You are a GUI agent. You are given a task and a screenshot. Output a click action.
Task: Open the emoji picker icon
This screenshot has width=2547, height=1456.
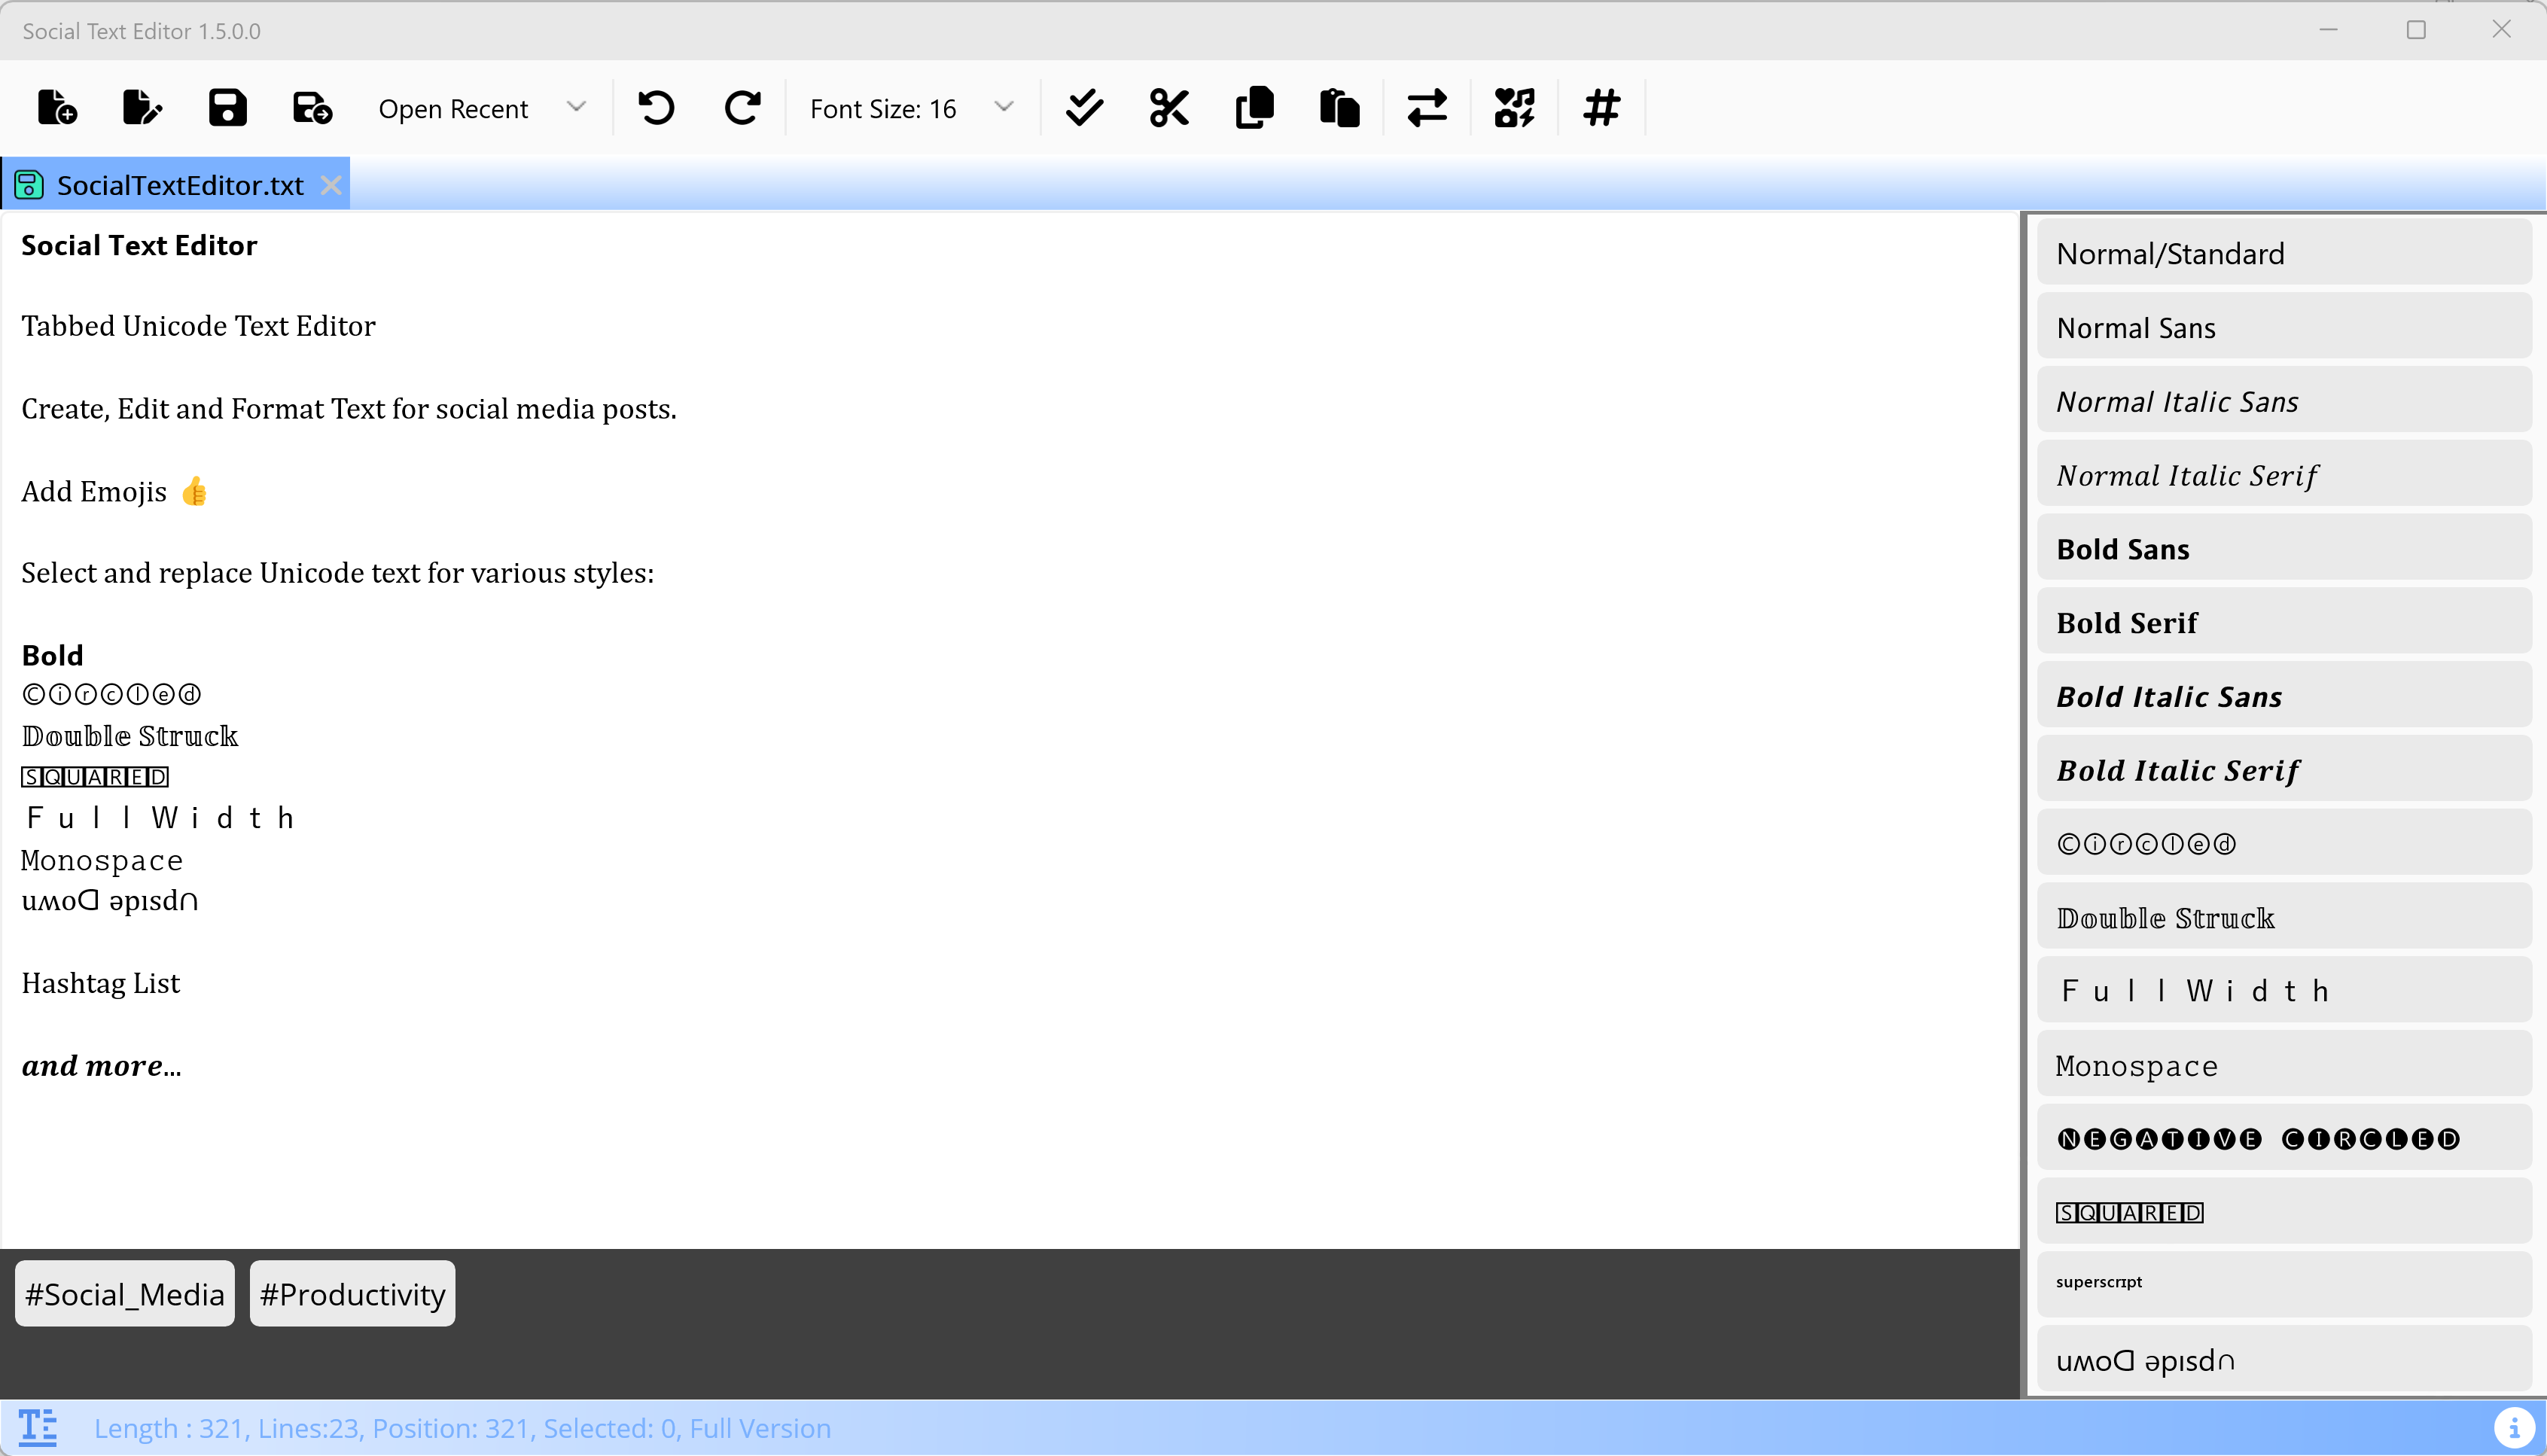click(1513, 107)
